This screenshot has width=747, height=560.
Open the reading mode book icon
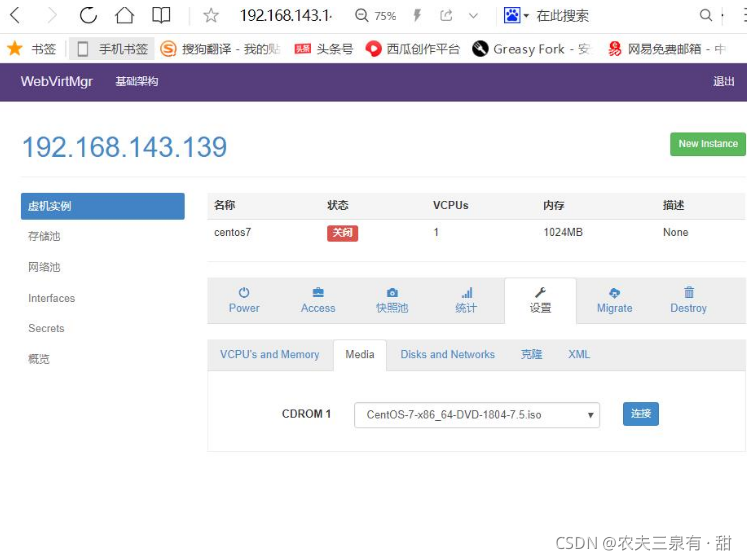pyautogui.click(x=161, y=15)
